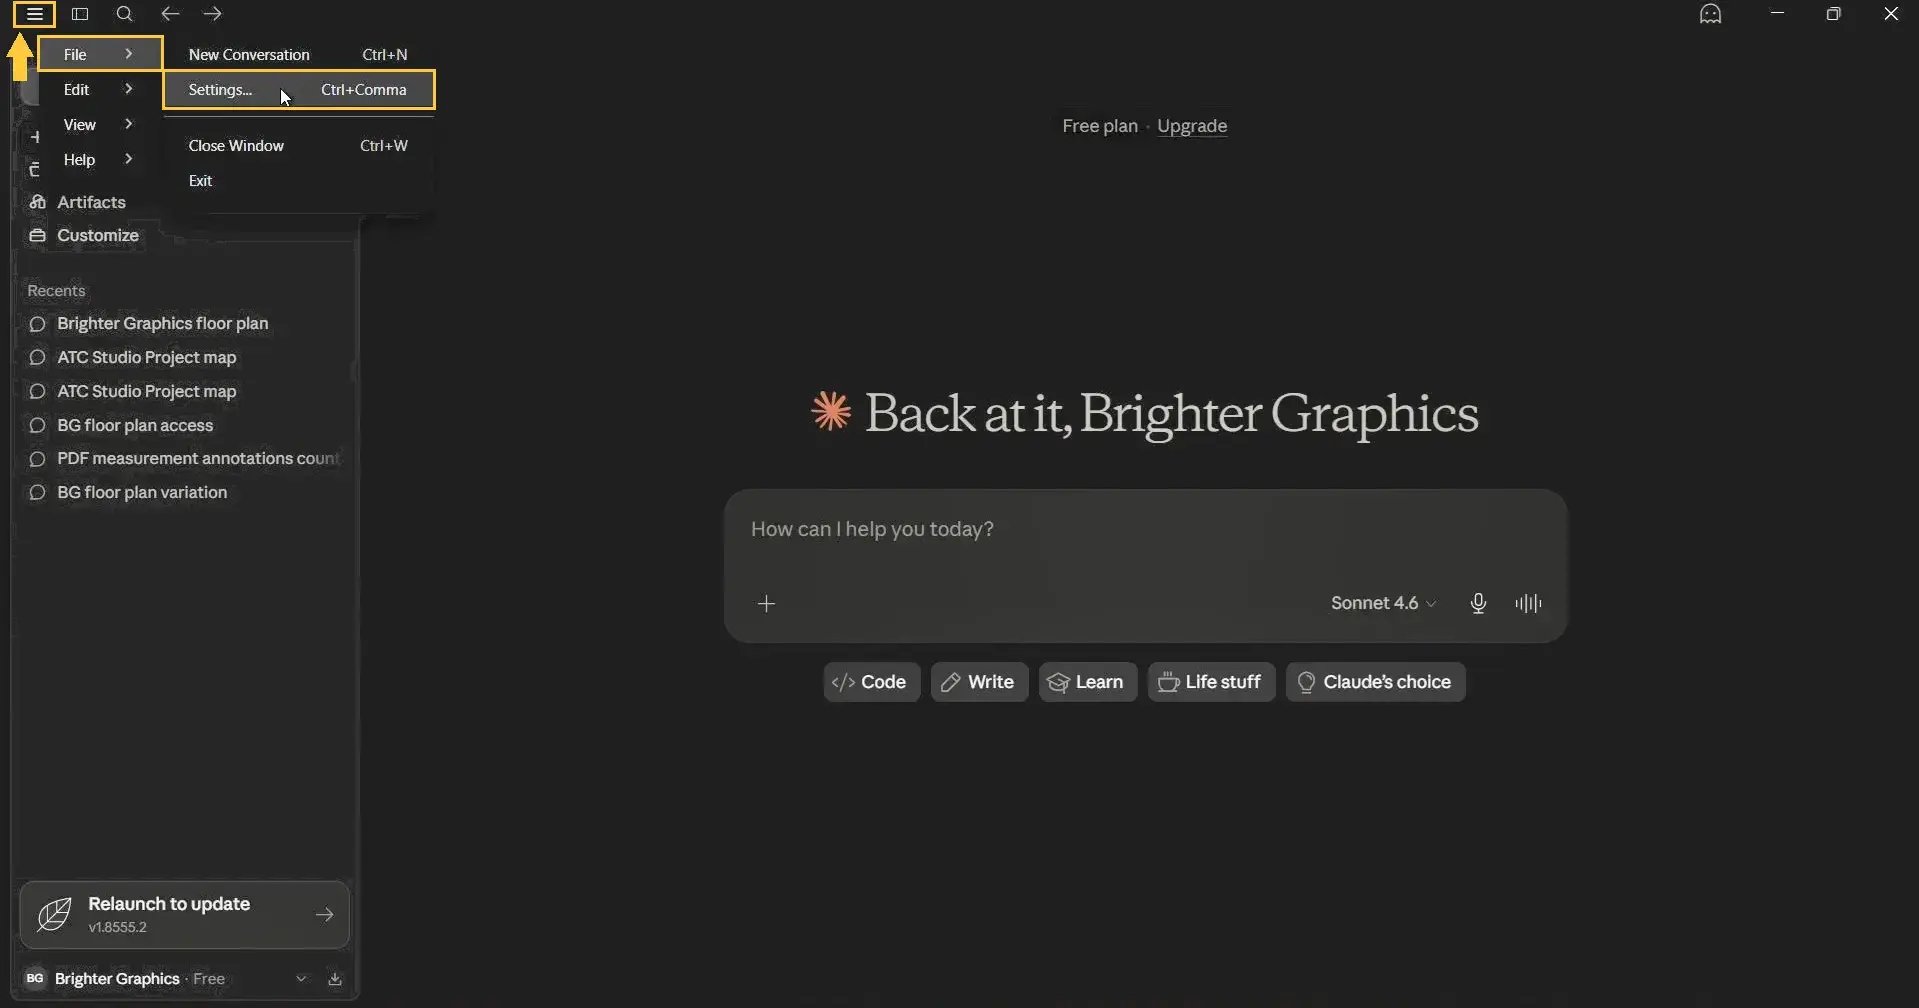Screen dimensions: 1919x1008
Task: Open search with the magnifier icon
Action: point(124,14)
